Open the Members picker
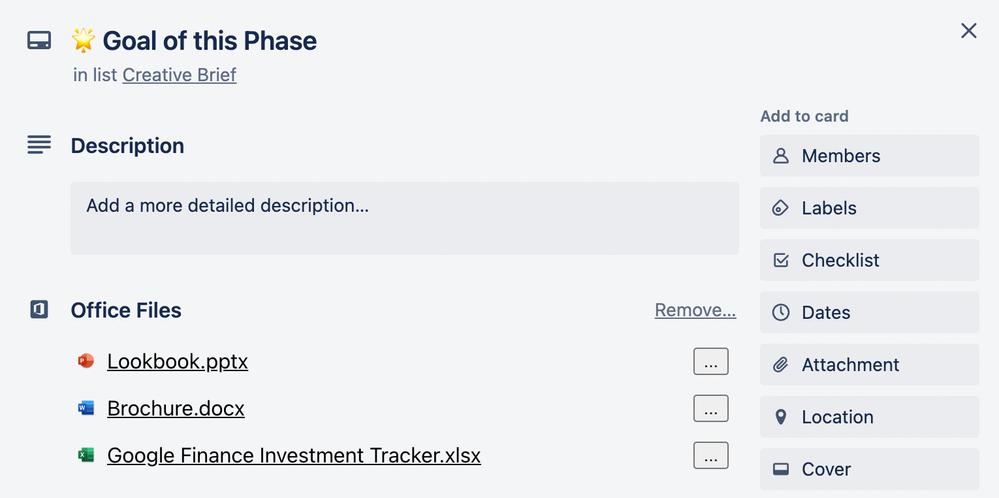The height and width of the screenshot is (498, 999). point(869,156)
